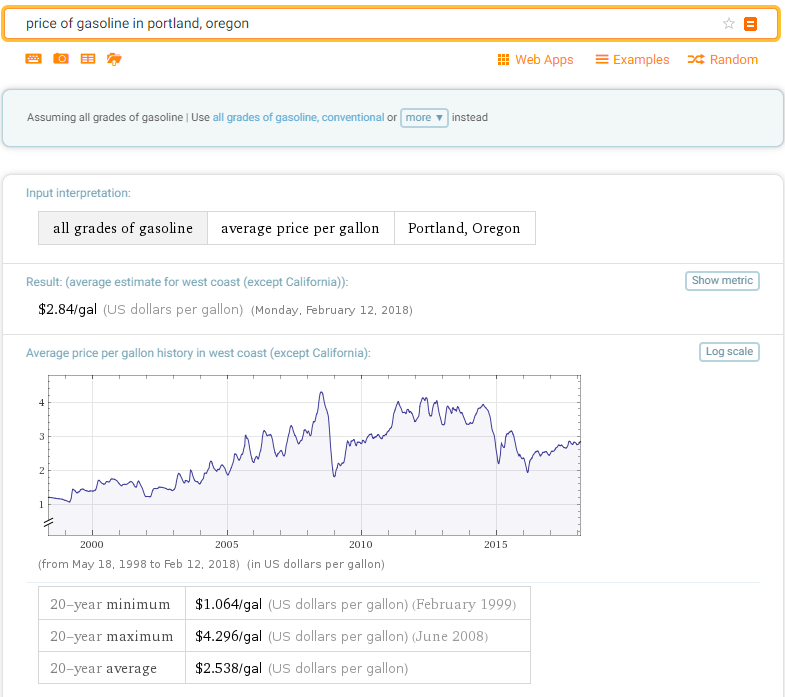Open the extended keyboard icon
The height and width of the screenshot is (697, 785).
point(34,59)
